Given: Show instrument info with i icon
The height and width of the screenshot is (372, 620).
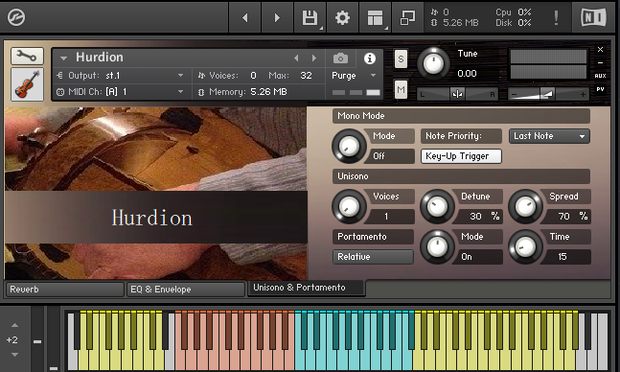Looking at the screenshot, I should click(x=369, y=59).
